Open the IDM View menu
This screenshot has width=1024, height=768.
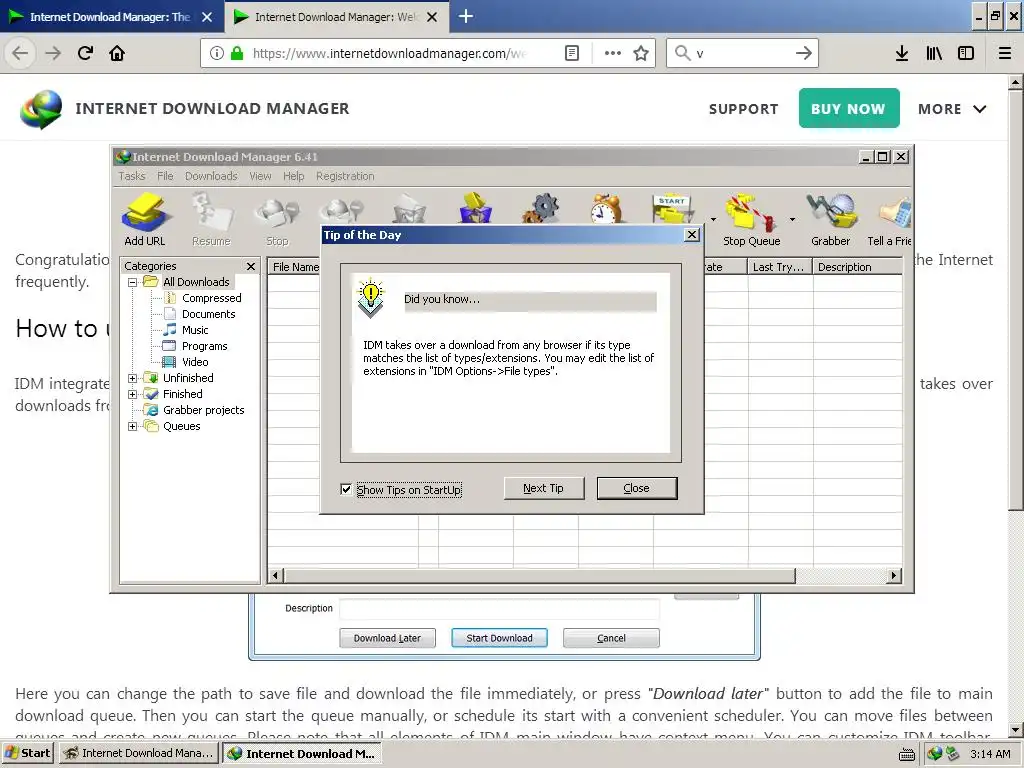[260, 176]
